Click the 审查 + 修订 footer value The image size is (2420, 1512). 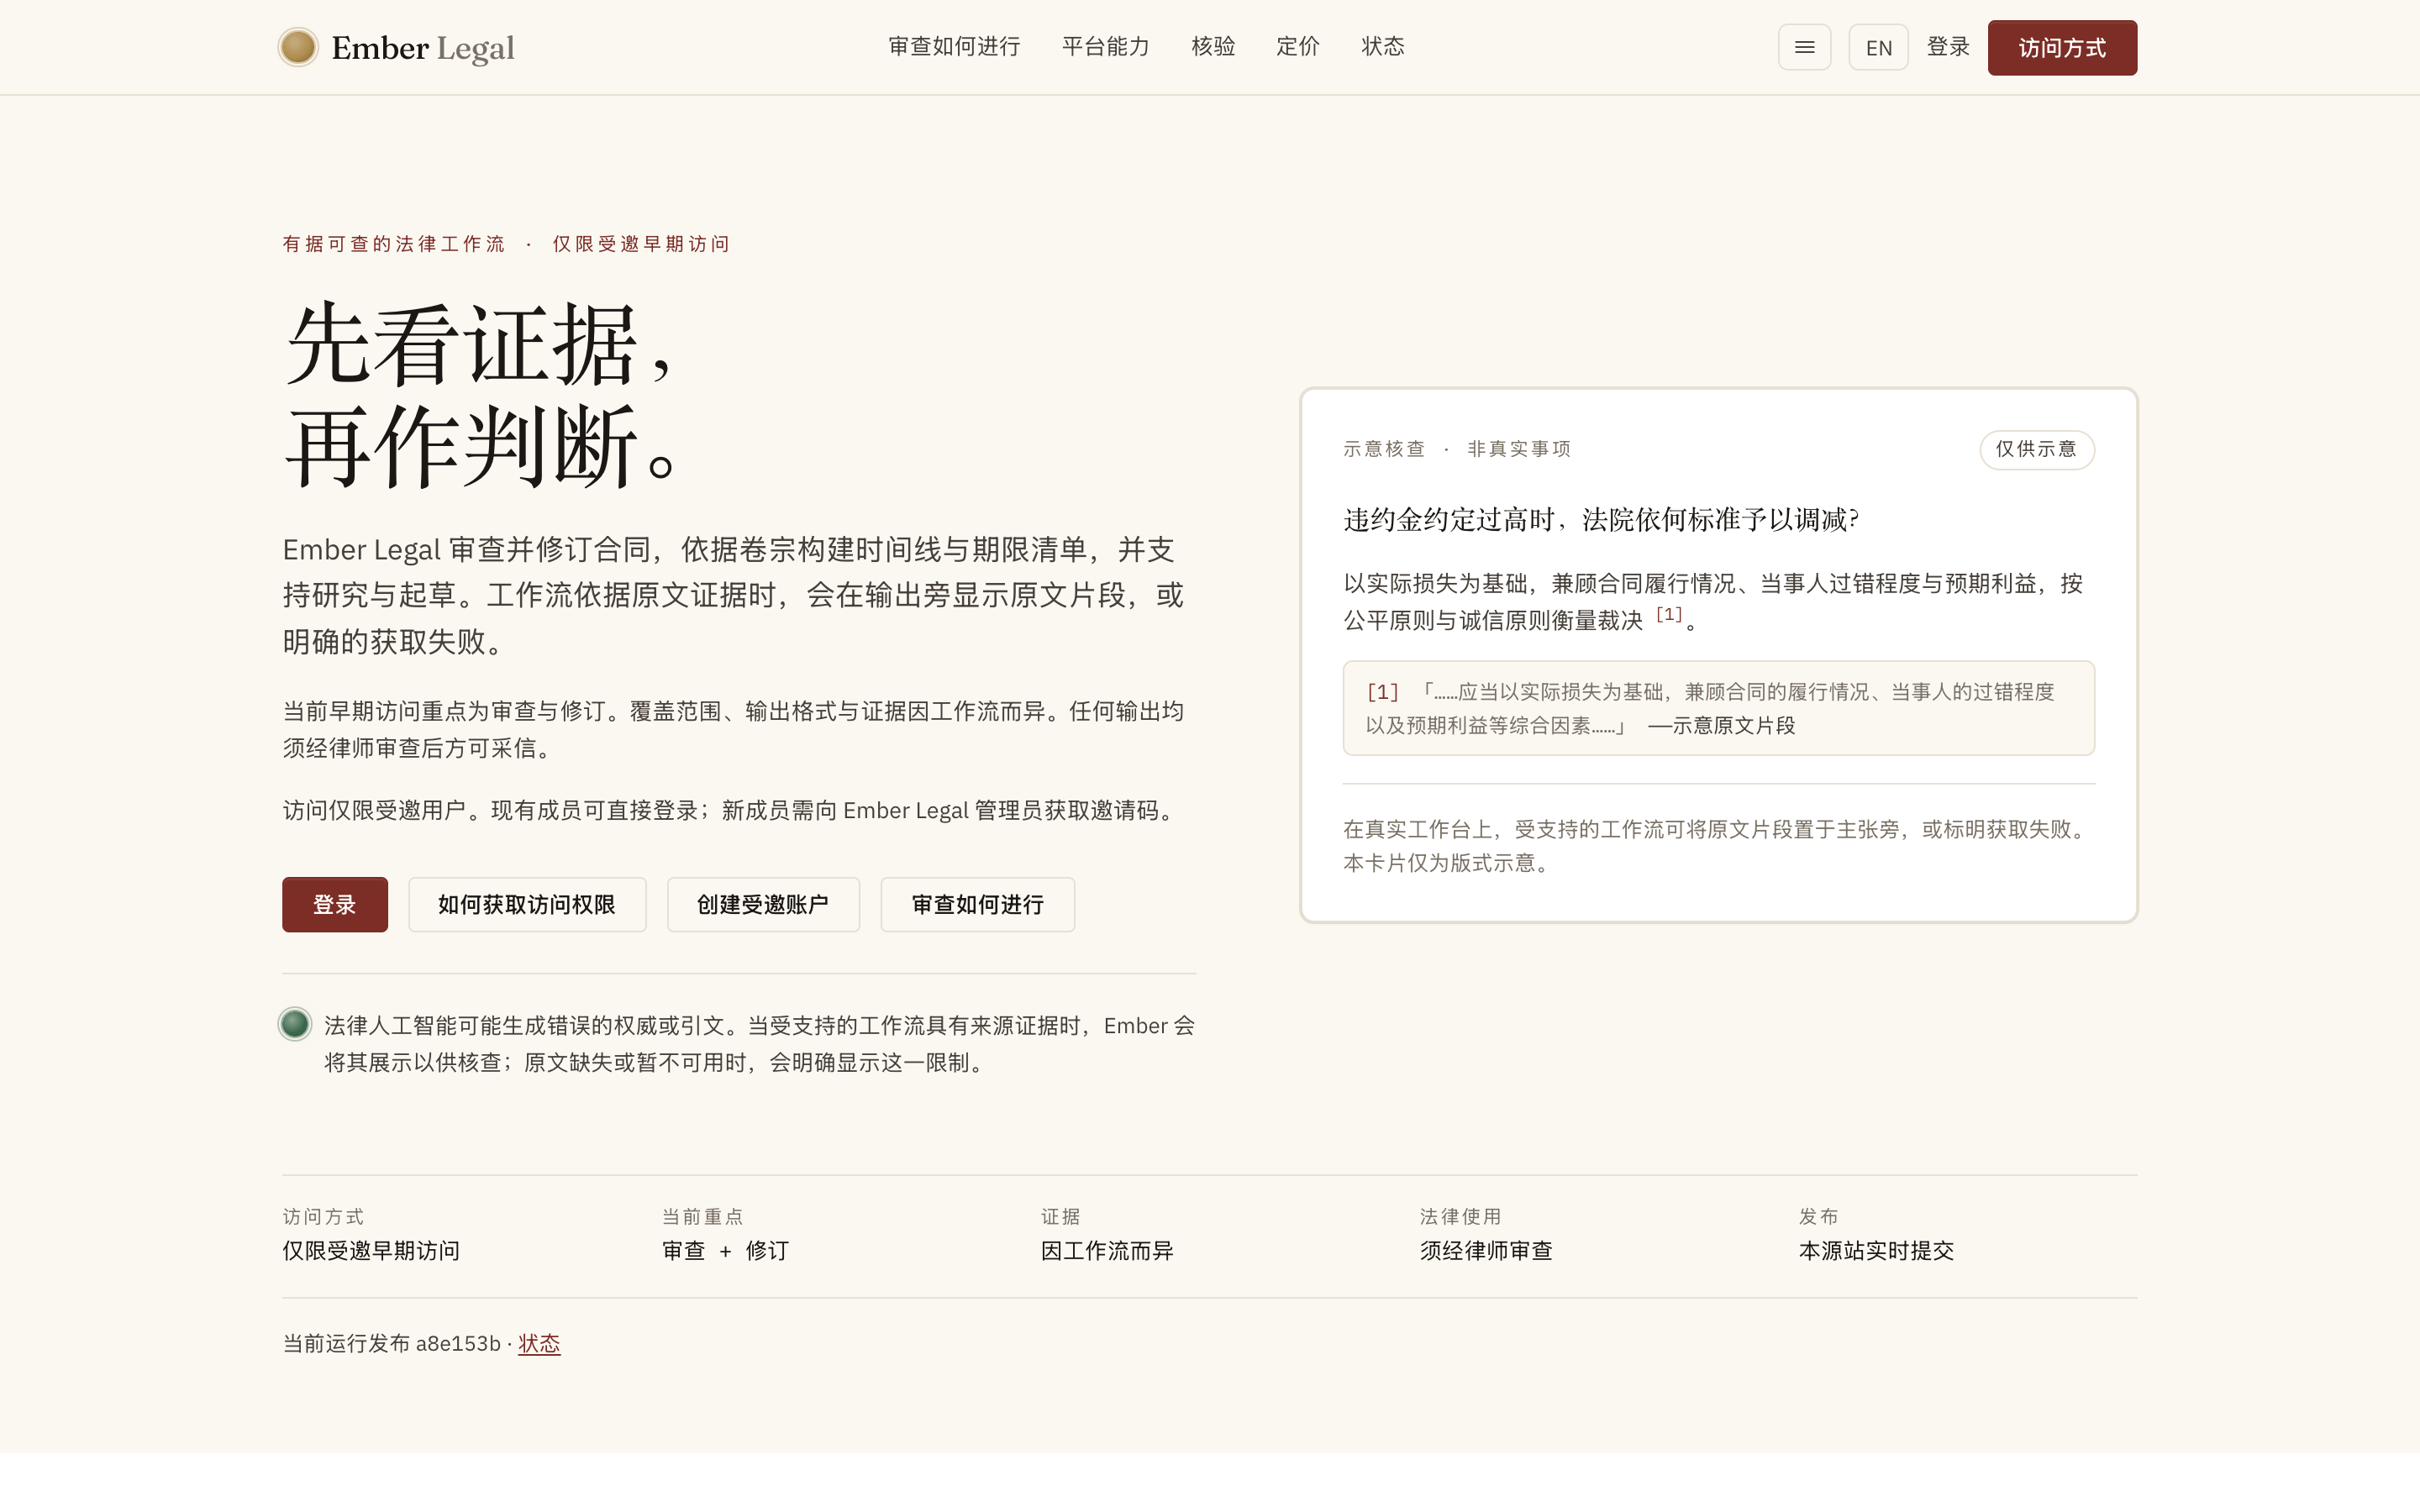pos(725,1250)
